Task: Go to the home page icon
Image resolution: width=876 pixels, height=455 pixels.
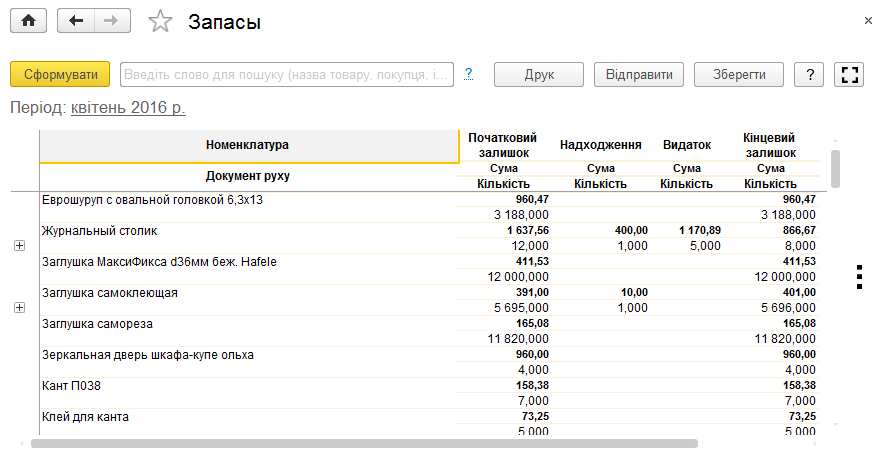Action: [x=28, y=21]
